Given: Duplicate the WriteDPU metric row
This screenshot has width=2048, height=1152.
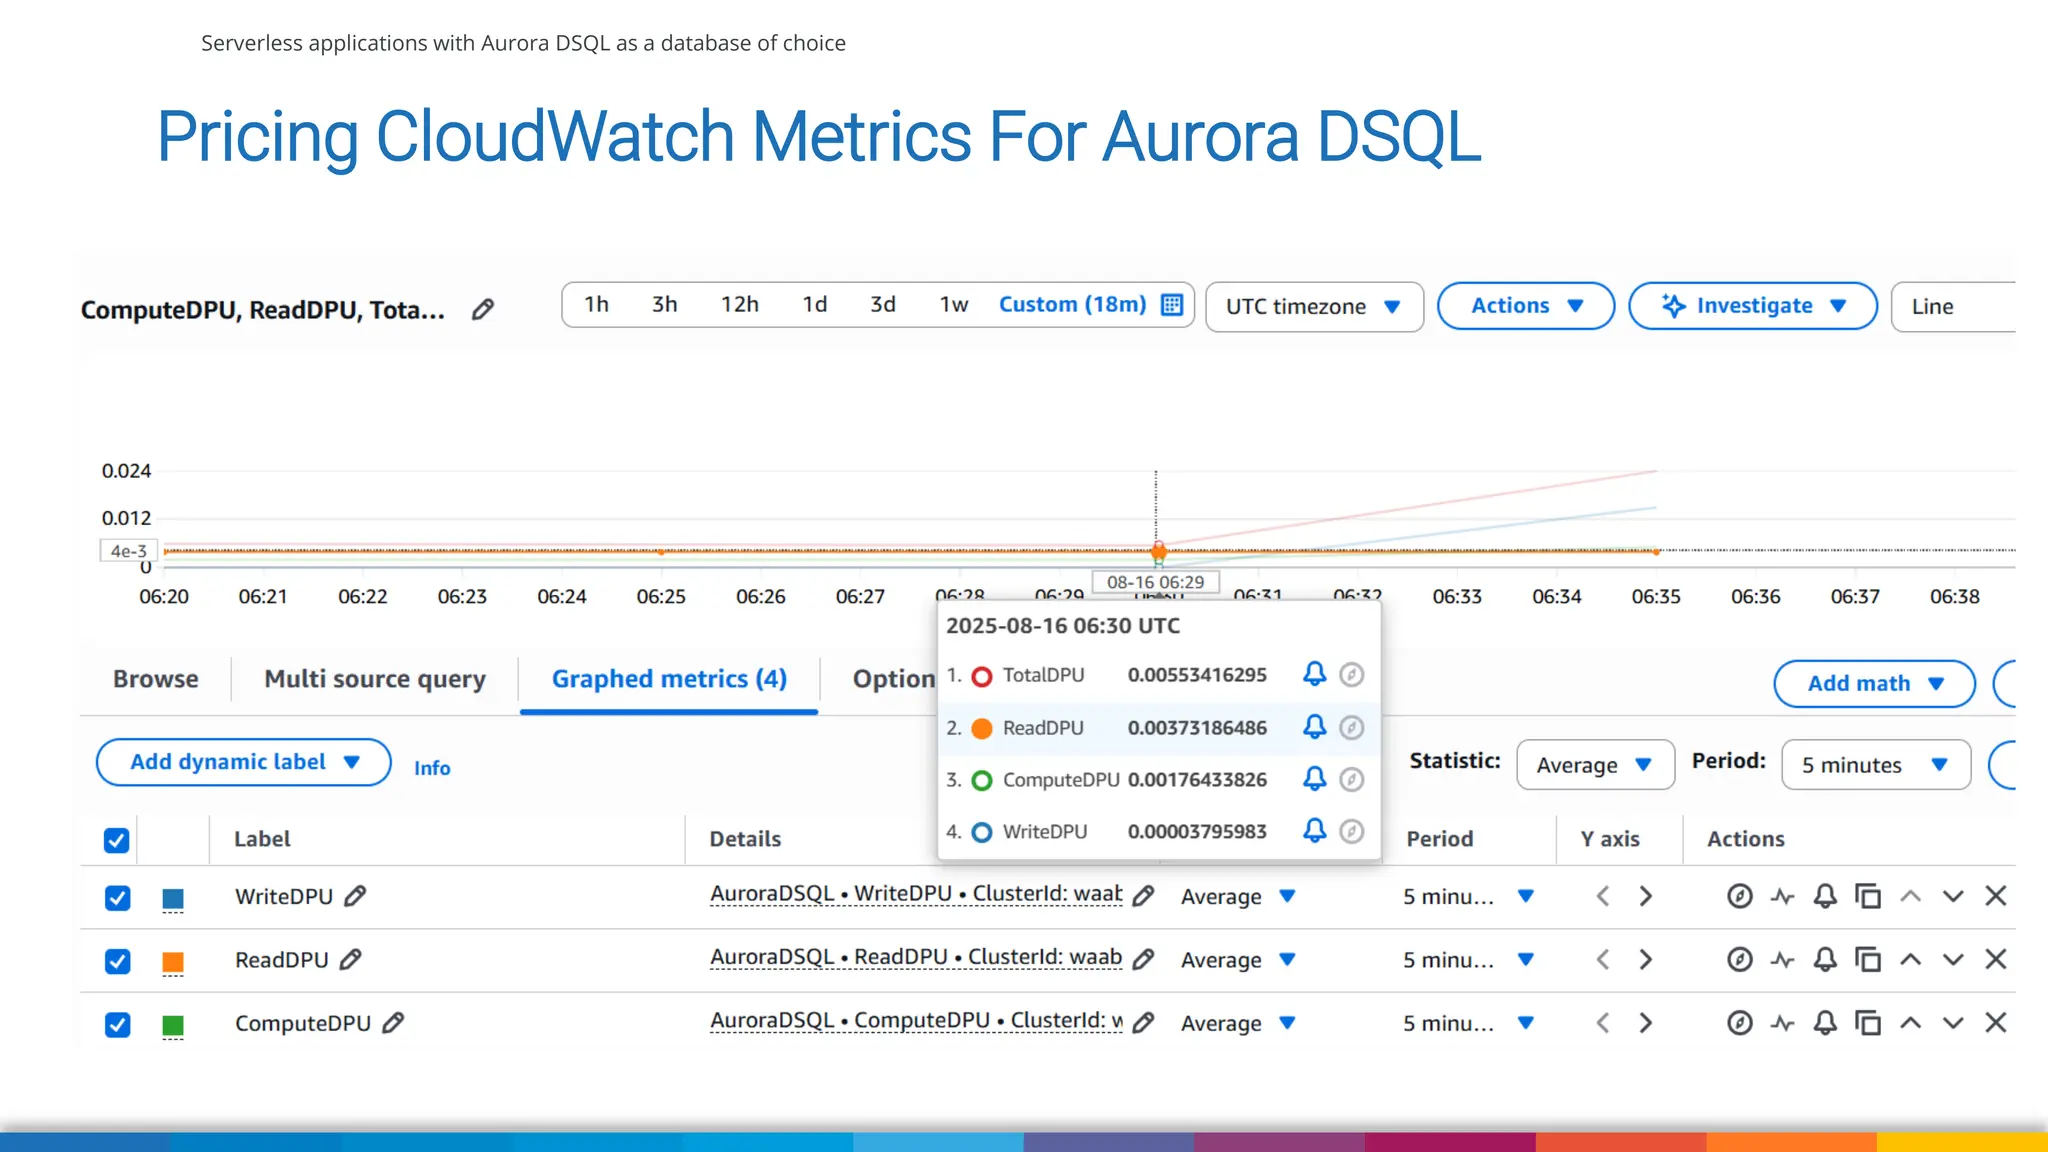Looking at the screenshot, I should click(1868, 896).
